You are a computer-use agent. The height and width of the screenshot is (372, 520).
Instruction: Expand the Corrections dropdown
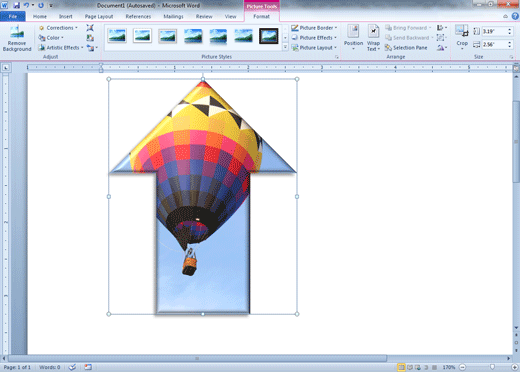58,28
